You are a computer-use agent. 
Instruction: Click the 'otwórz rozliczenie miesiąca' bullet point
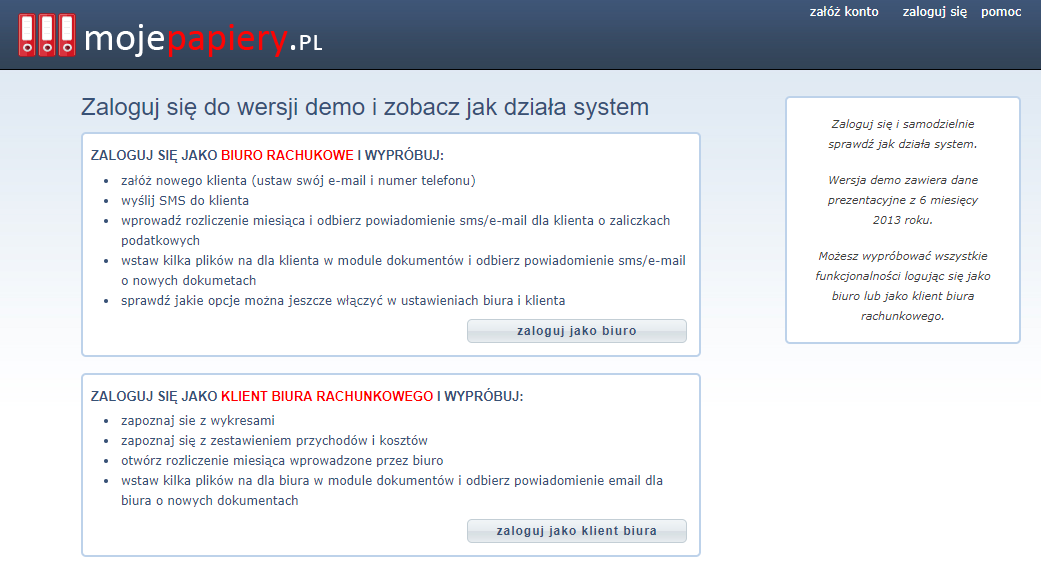[x=282, y=461]
